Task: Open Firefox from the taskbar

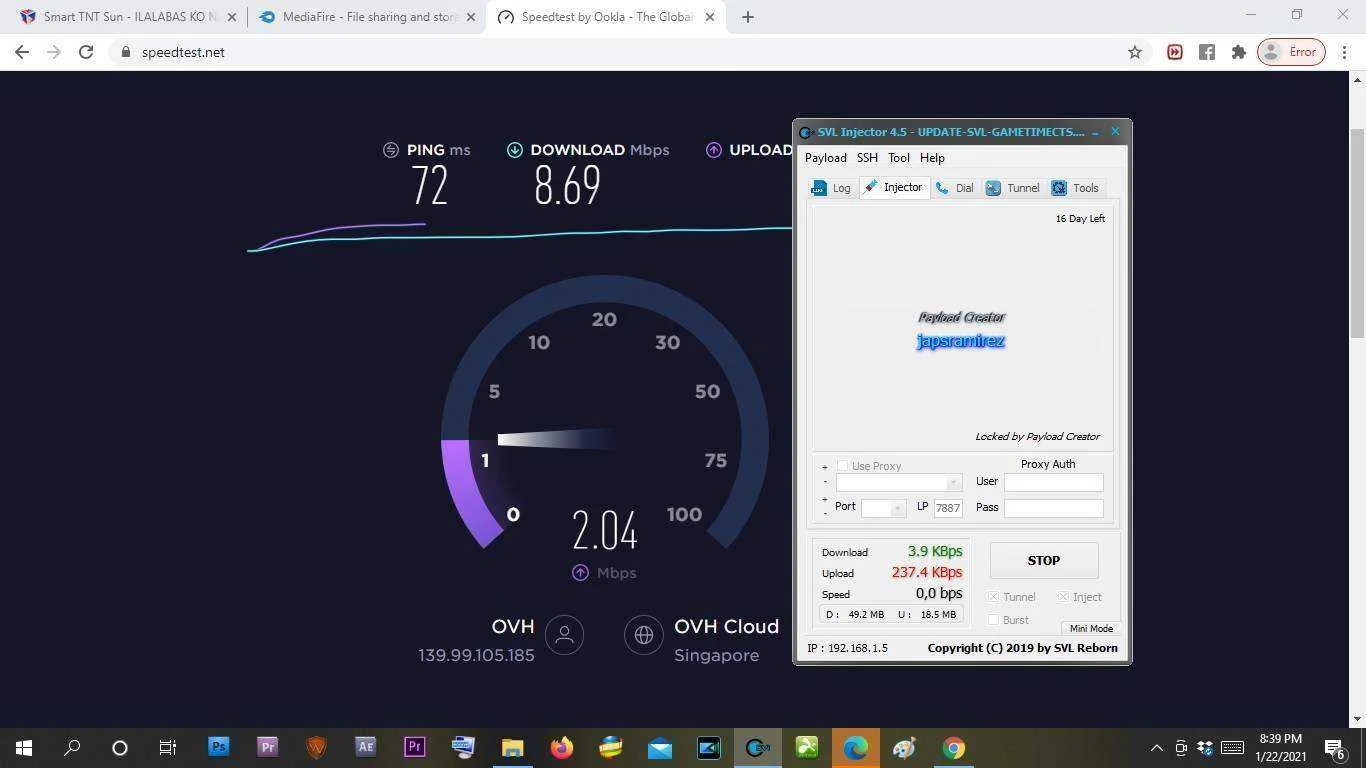Action: click(x=561, y=747)
